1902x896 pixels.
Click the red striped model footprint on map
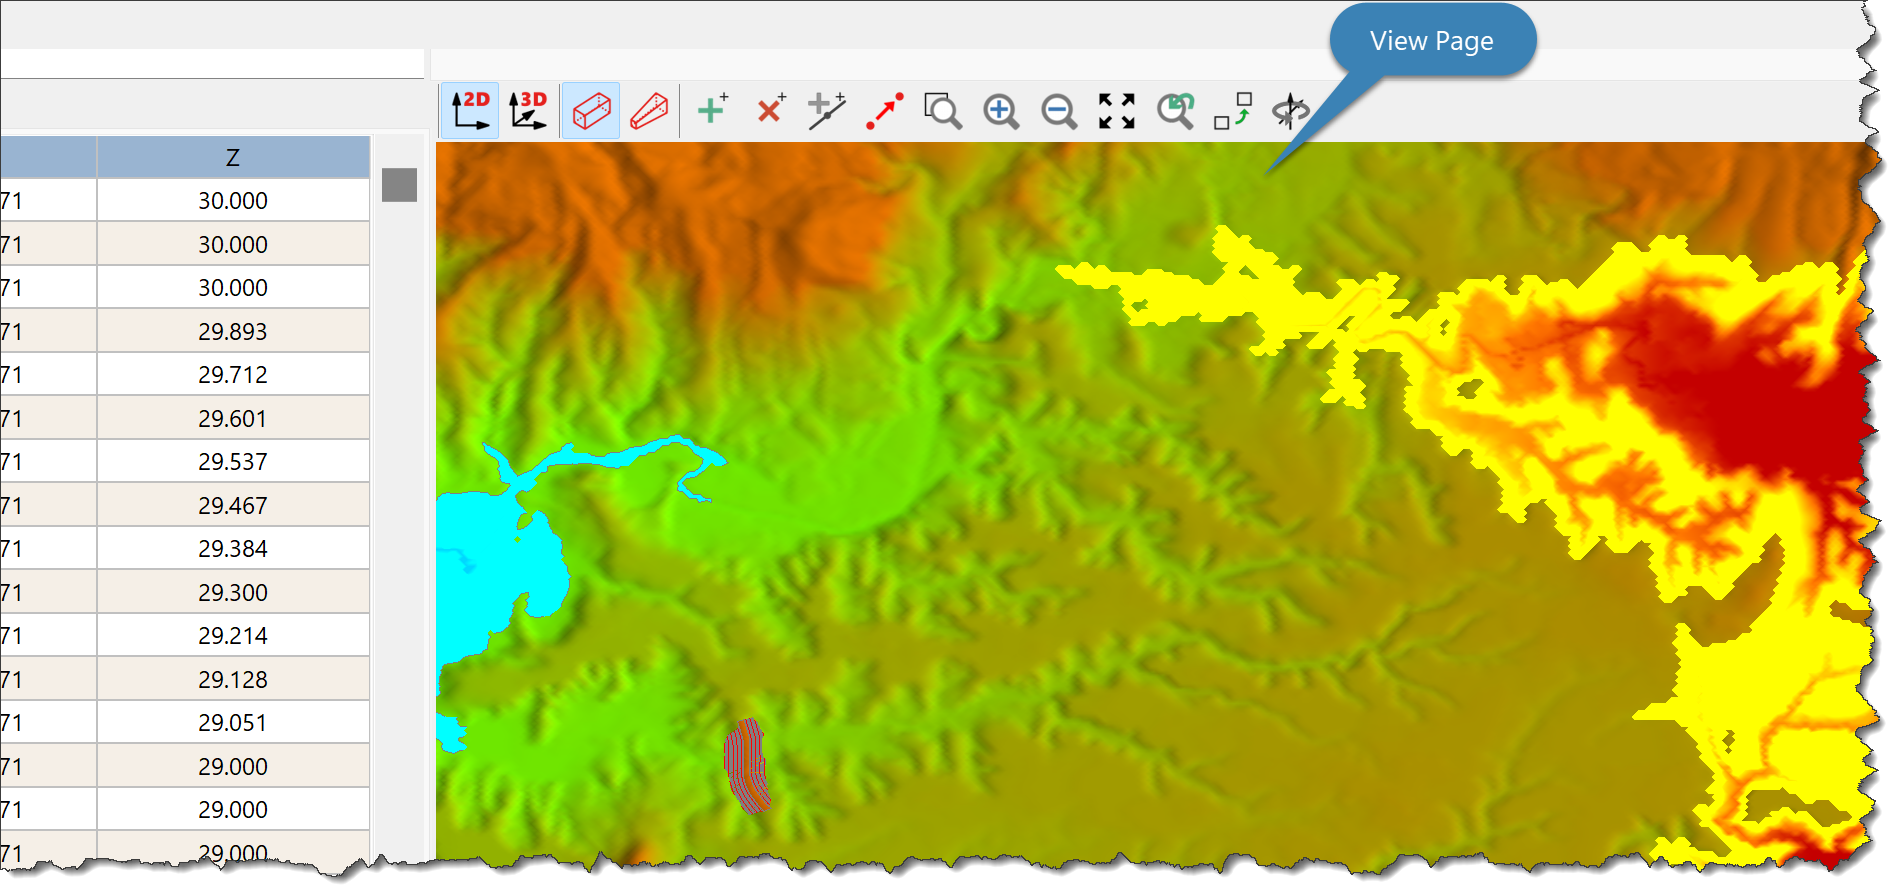tap(746, 766)
